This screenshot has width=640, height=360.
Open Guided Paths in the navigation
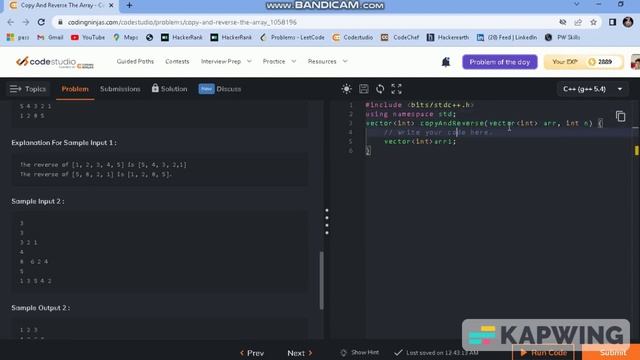point(135,61)
